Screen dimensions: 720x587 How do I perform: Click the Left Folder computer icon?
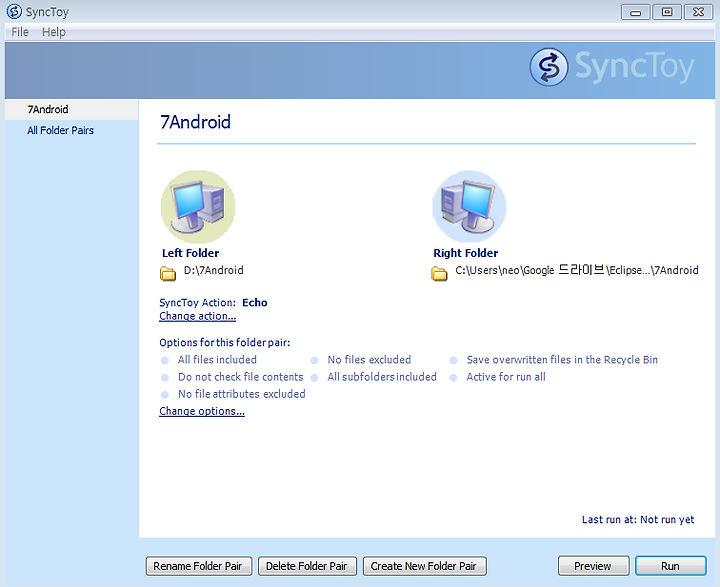coord(198,207)
